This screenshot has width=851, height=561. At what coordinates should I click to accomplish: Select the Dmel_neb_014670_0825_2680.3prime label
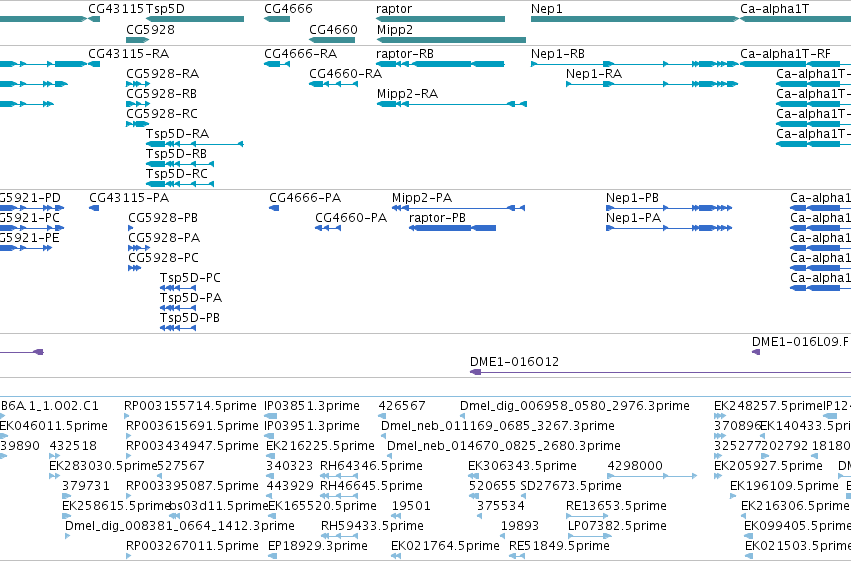tap(504, 446)
